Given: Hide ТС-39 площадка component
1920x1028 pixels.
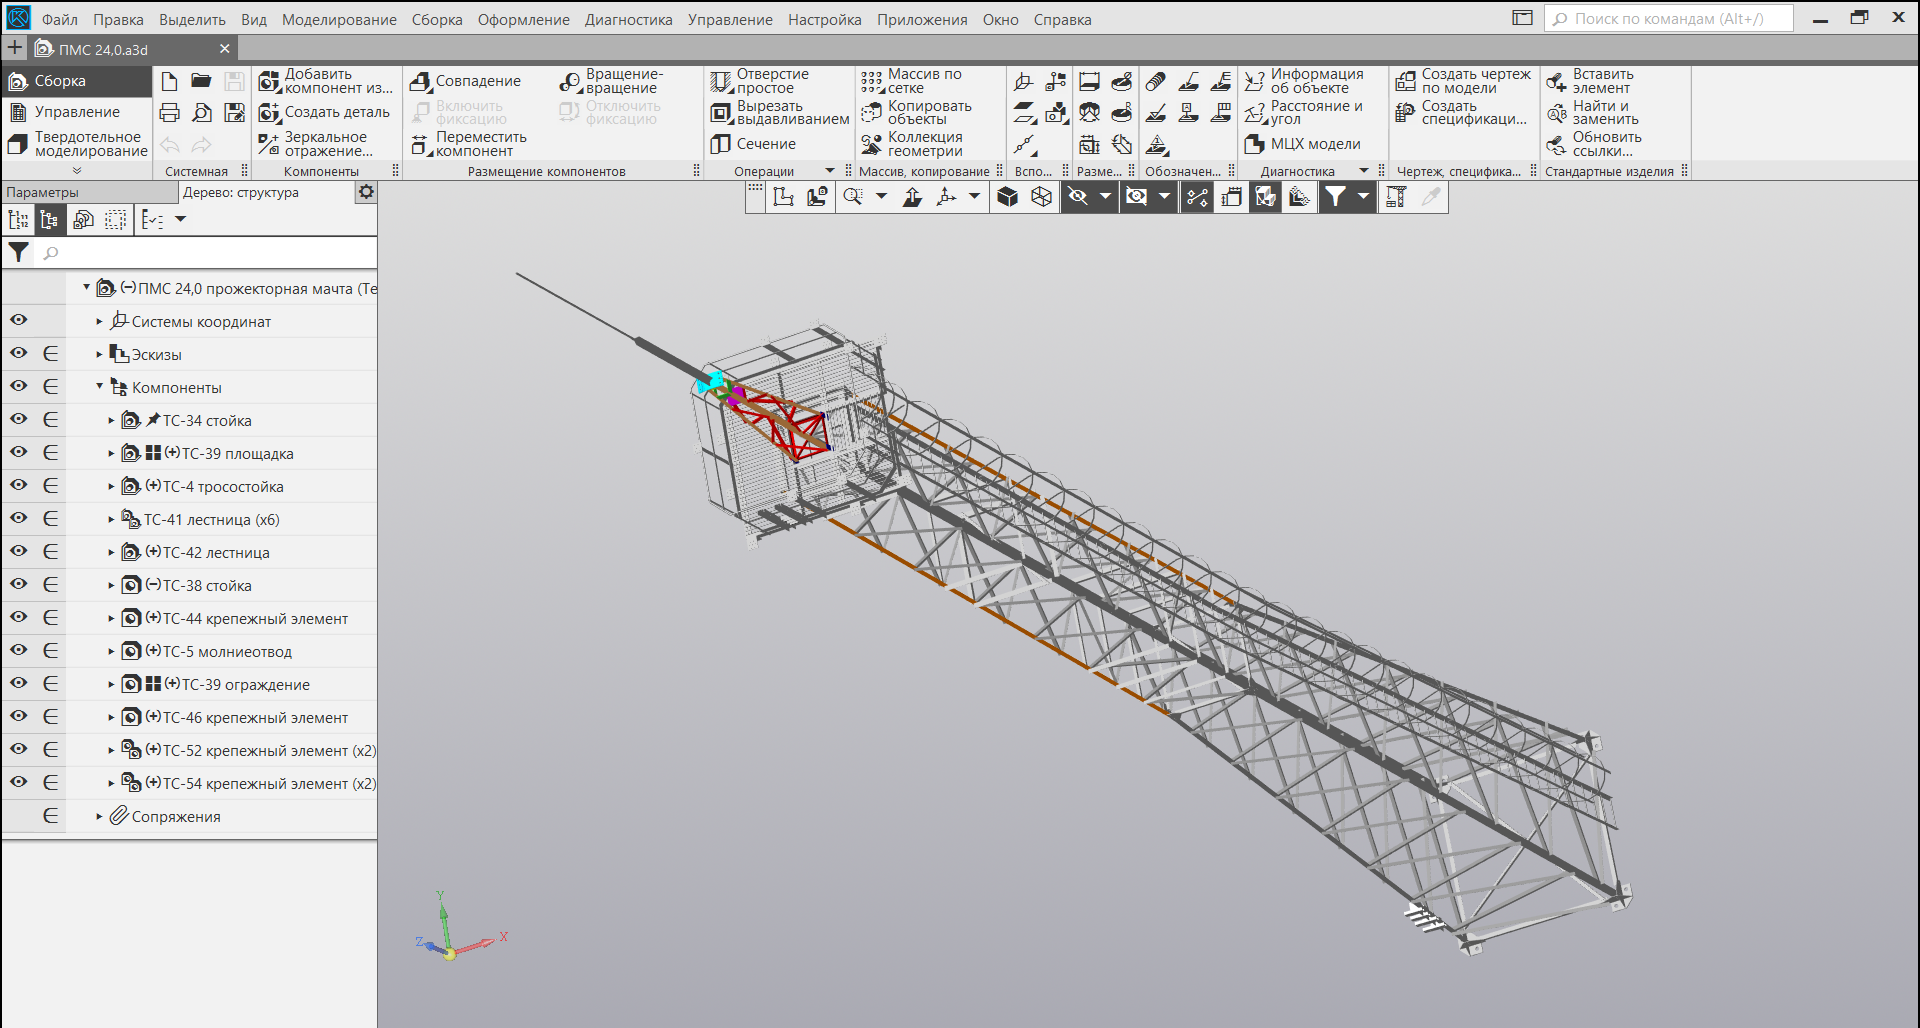Looking at the screenshot, I should 19,452.
